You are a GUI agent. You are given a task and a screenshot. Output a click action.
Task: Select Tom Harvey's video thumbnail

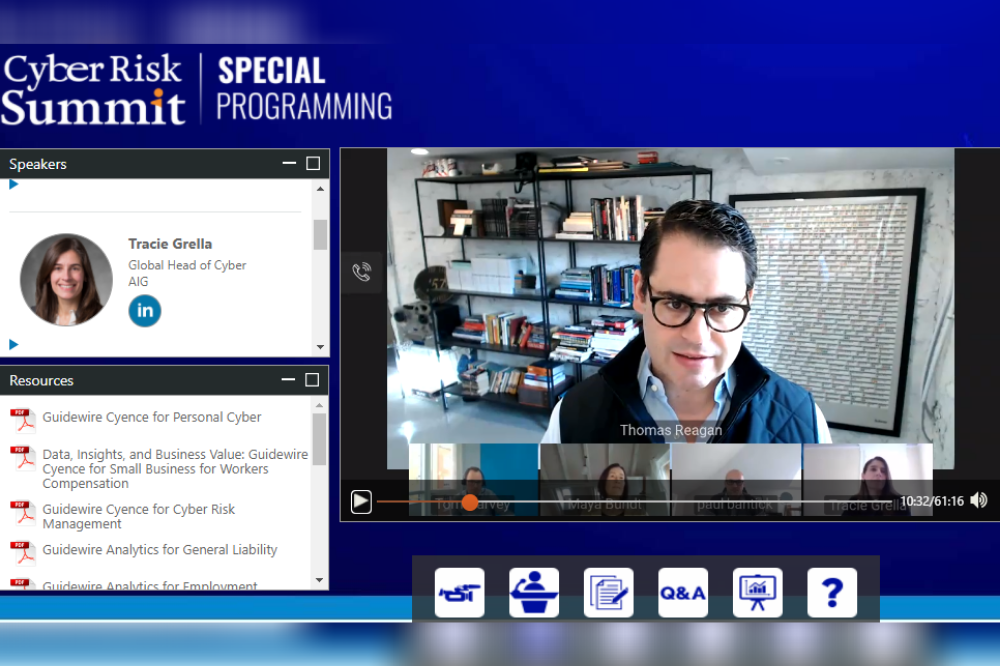(x=473, y=480)
